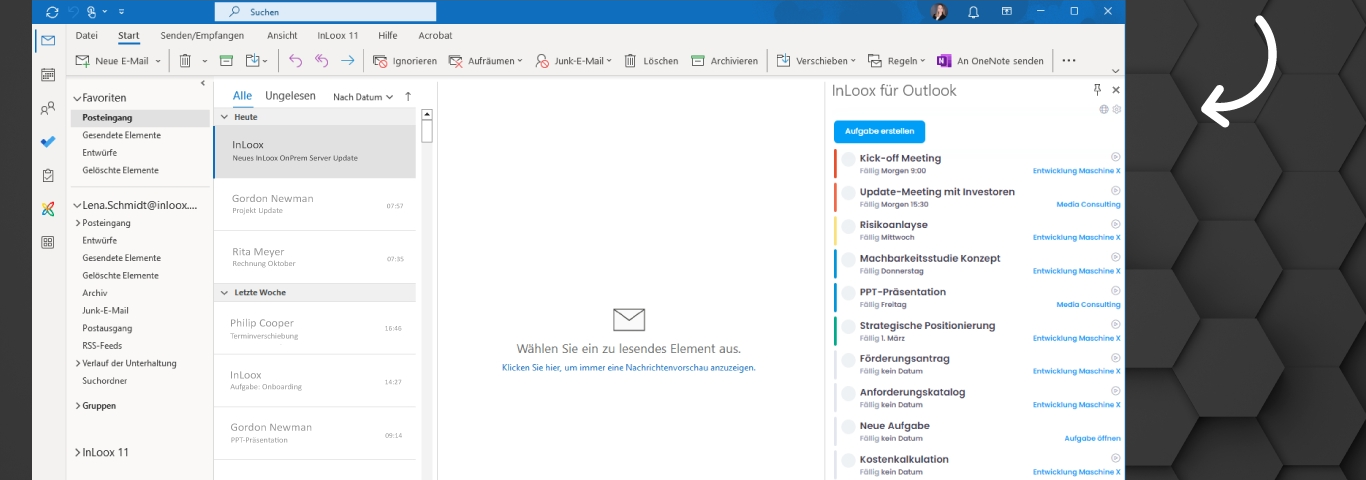This screenshot has width=1366, height=480.
Task: Click the Löschen toolbar button
Action: (x=651, y=61)
